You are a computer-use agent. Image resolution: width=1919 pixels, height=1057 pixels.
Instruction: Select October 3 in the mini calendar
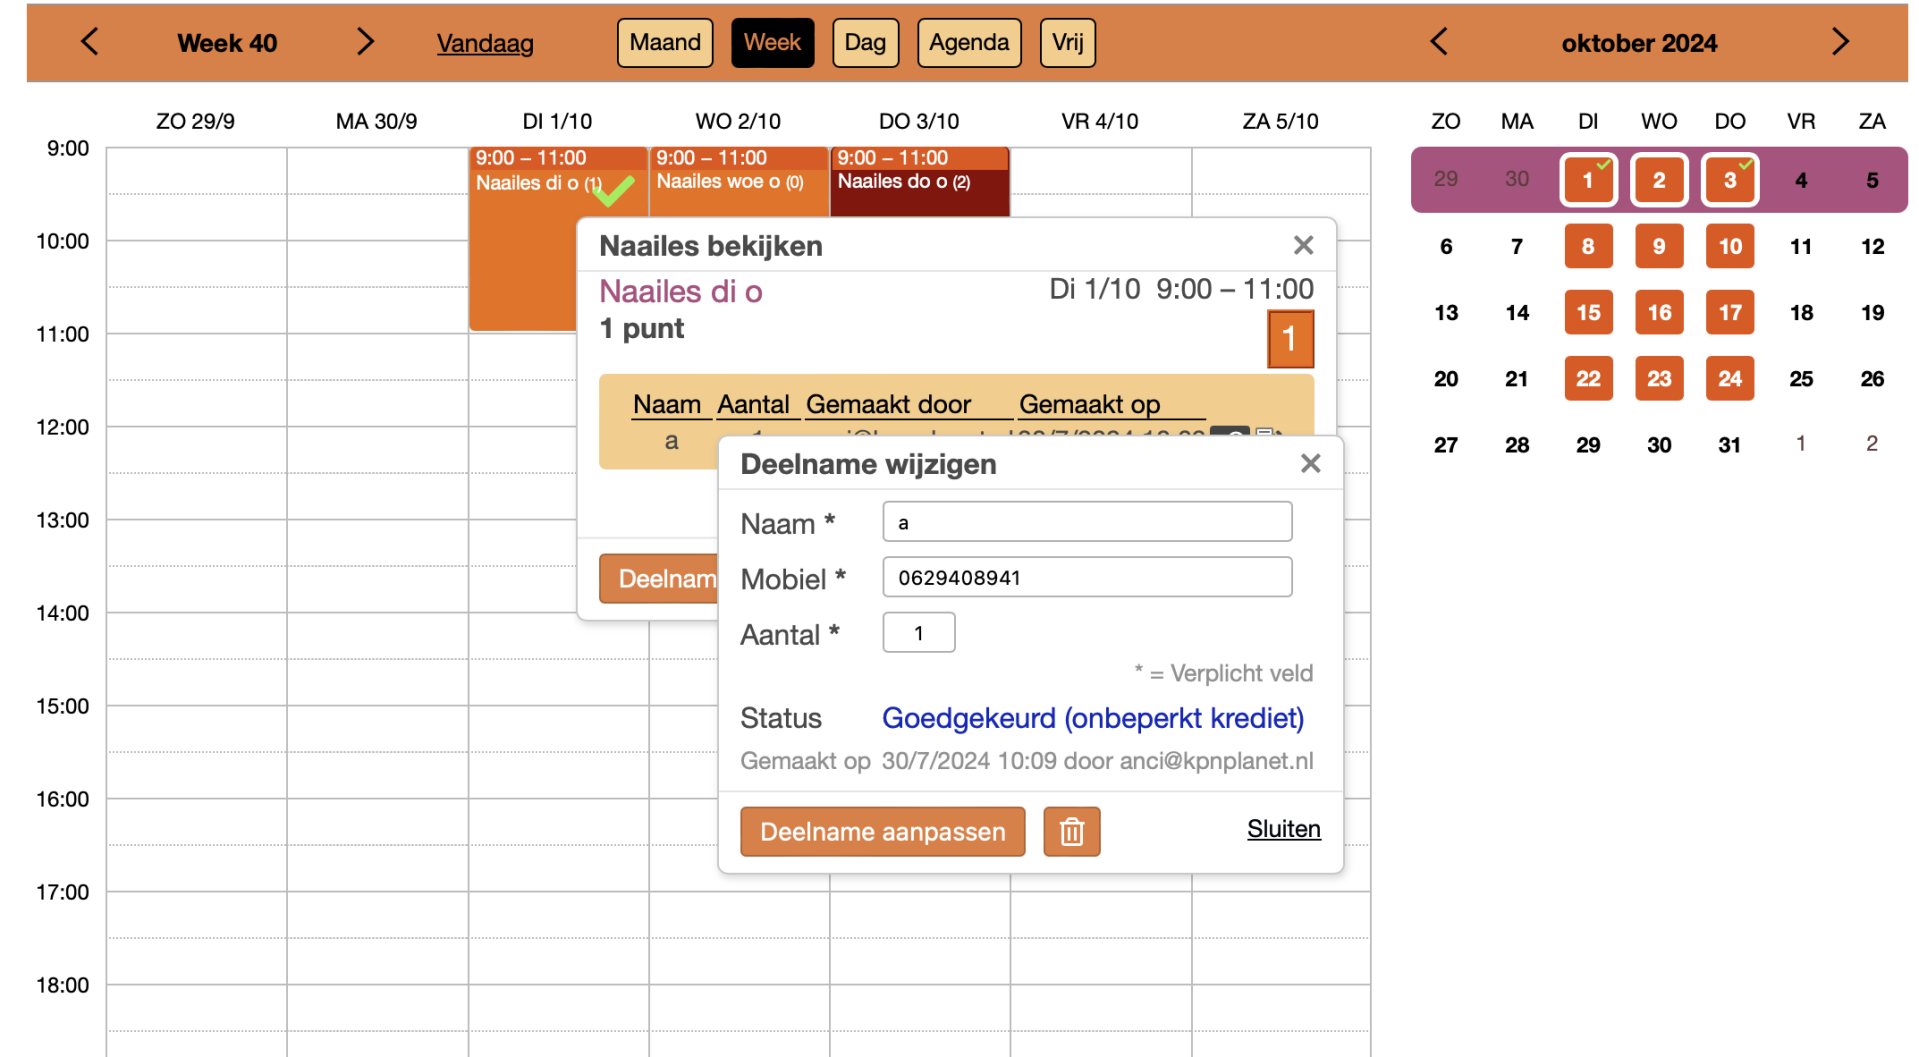point(1730,180)
